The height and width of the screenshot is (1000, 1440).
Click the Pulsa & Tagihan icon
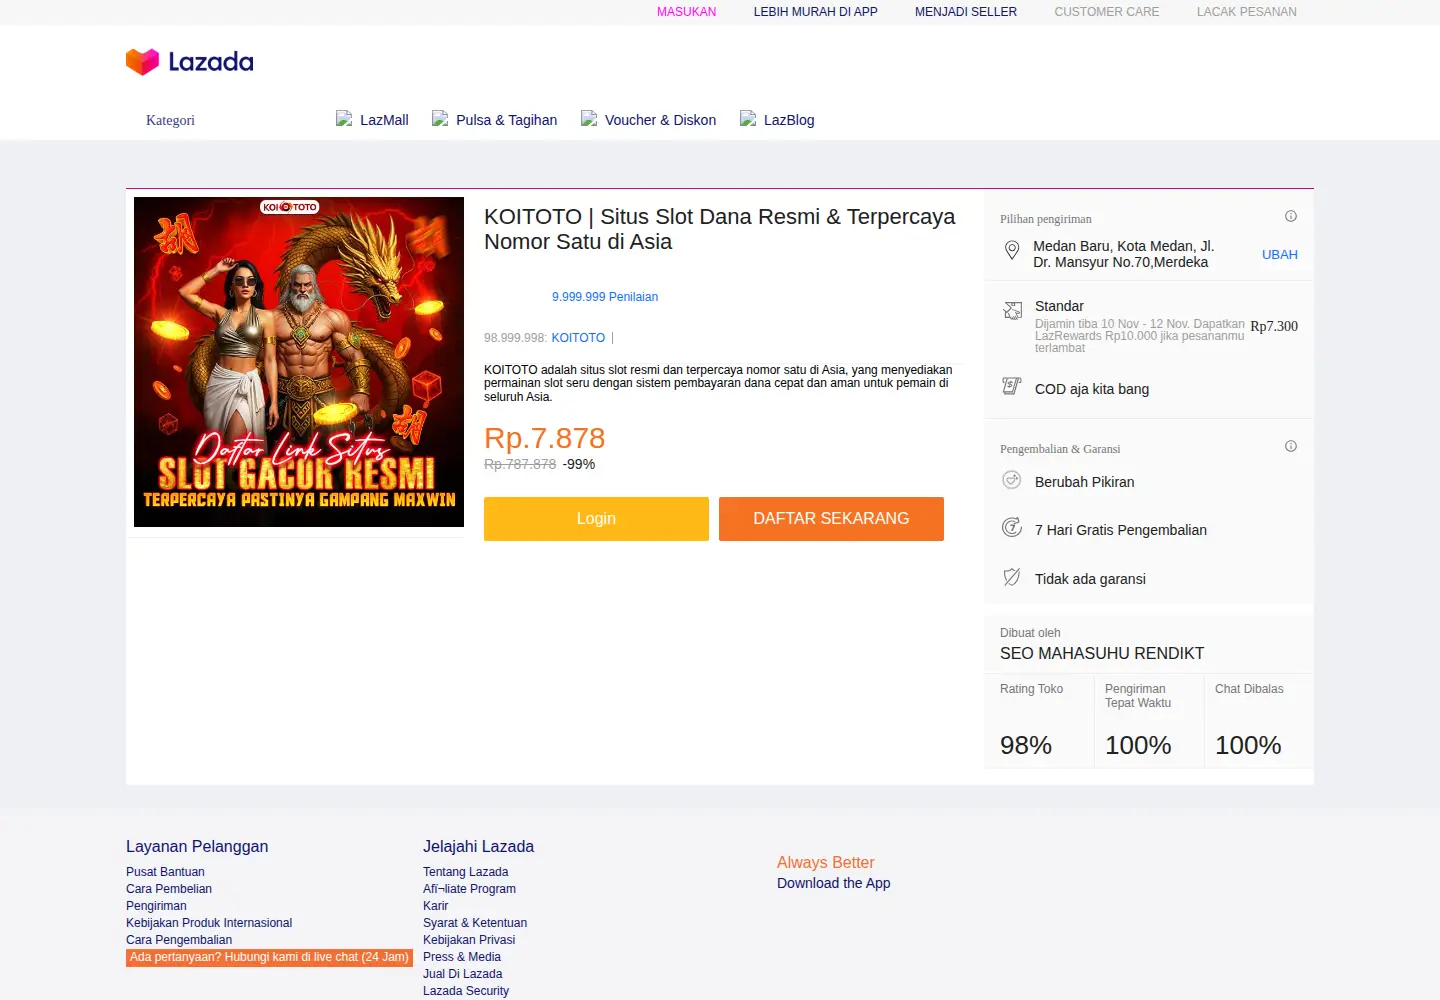coord(440,118)
